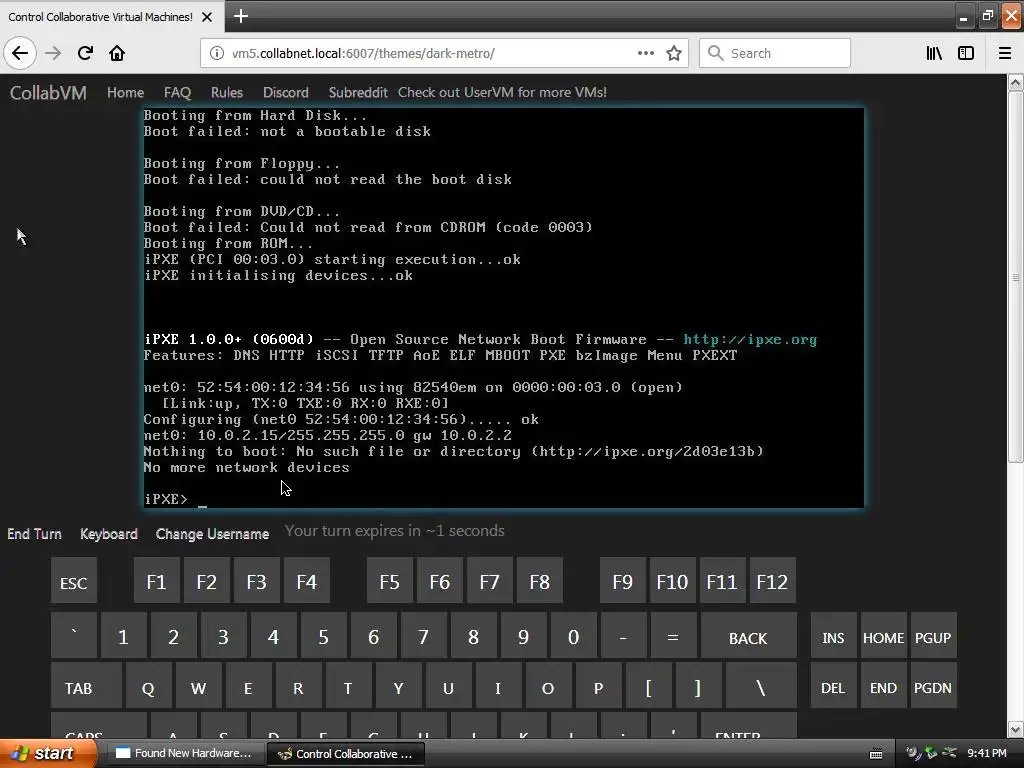Click the BACK backspace virtual key

coord(748,635)
